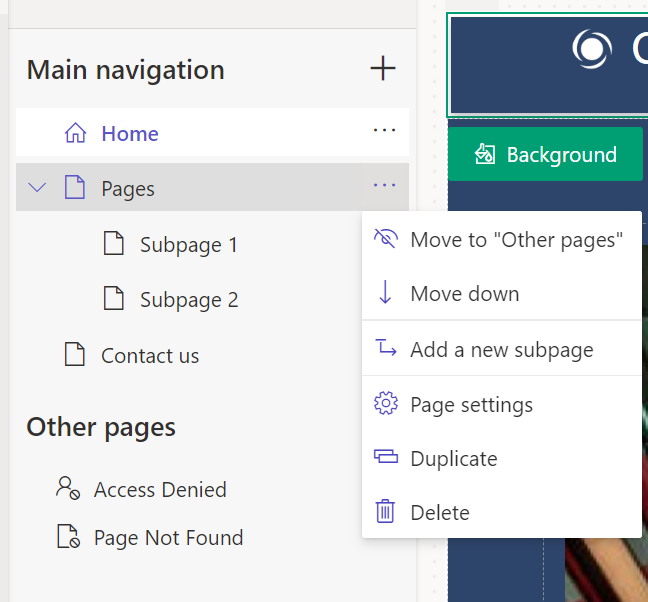
Task: Choose Delete from context menu
Action: (502, 513)
